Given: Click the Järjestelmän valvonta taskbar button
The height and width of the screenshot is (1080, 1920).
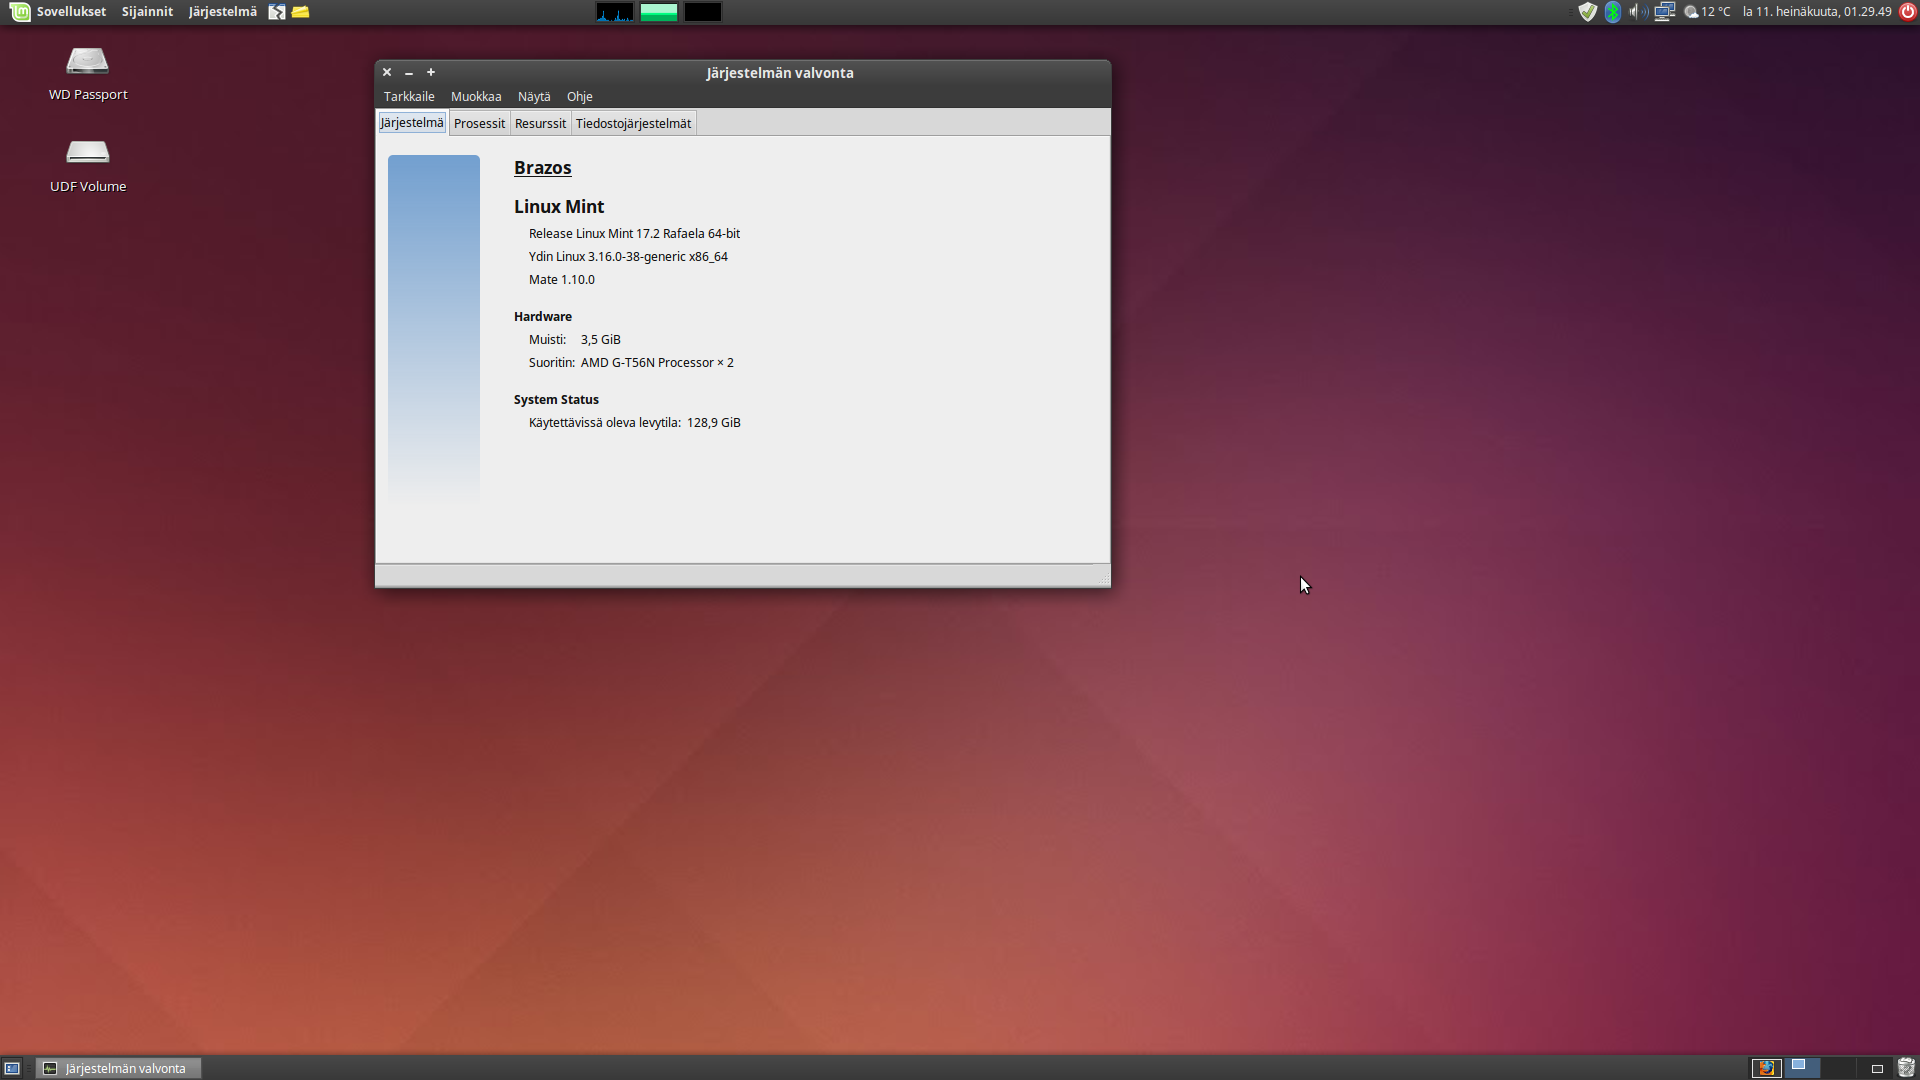Looking at the screenshot, I should coord(119,1068).
